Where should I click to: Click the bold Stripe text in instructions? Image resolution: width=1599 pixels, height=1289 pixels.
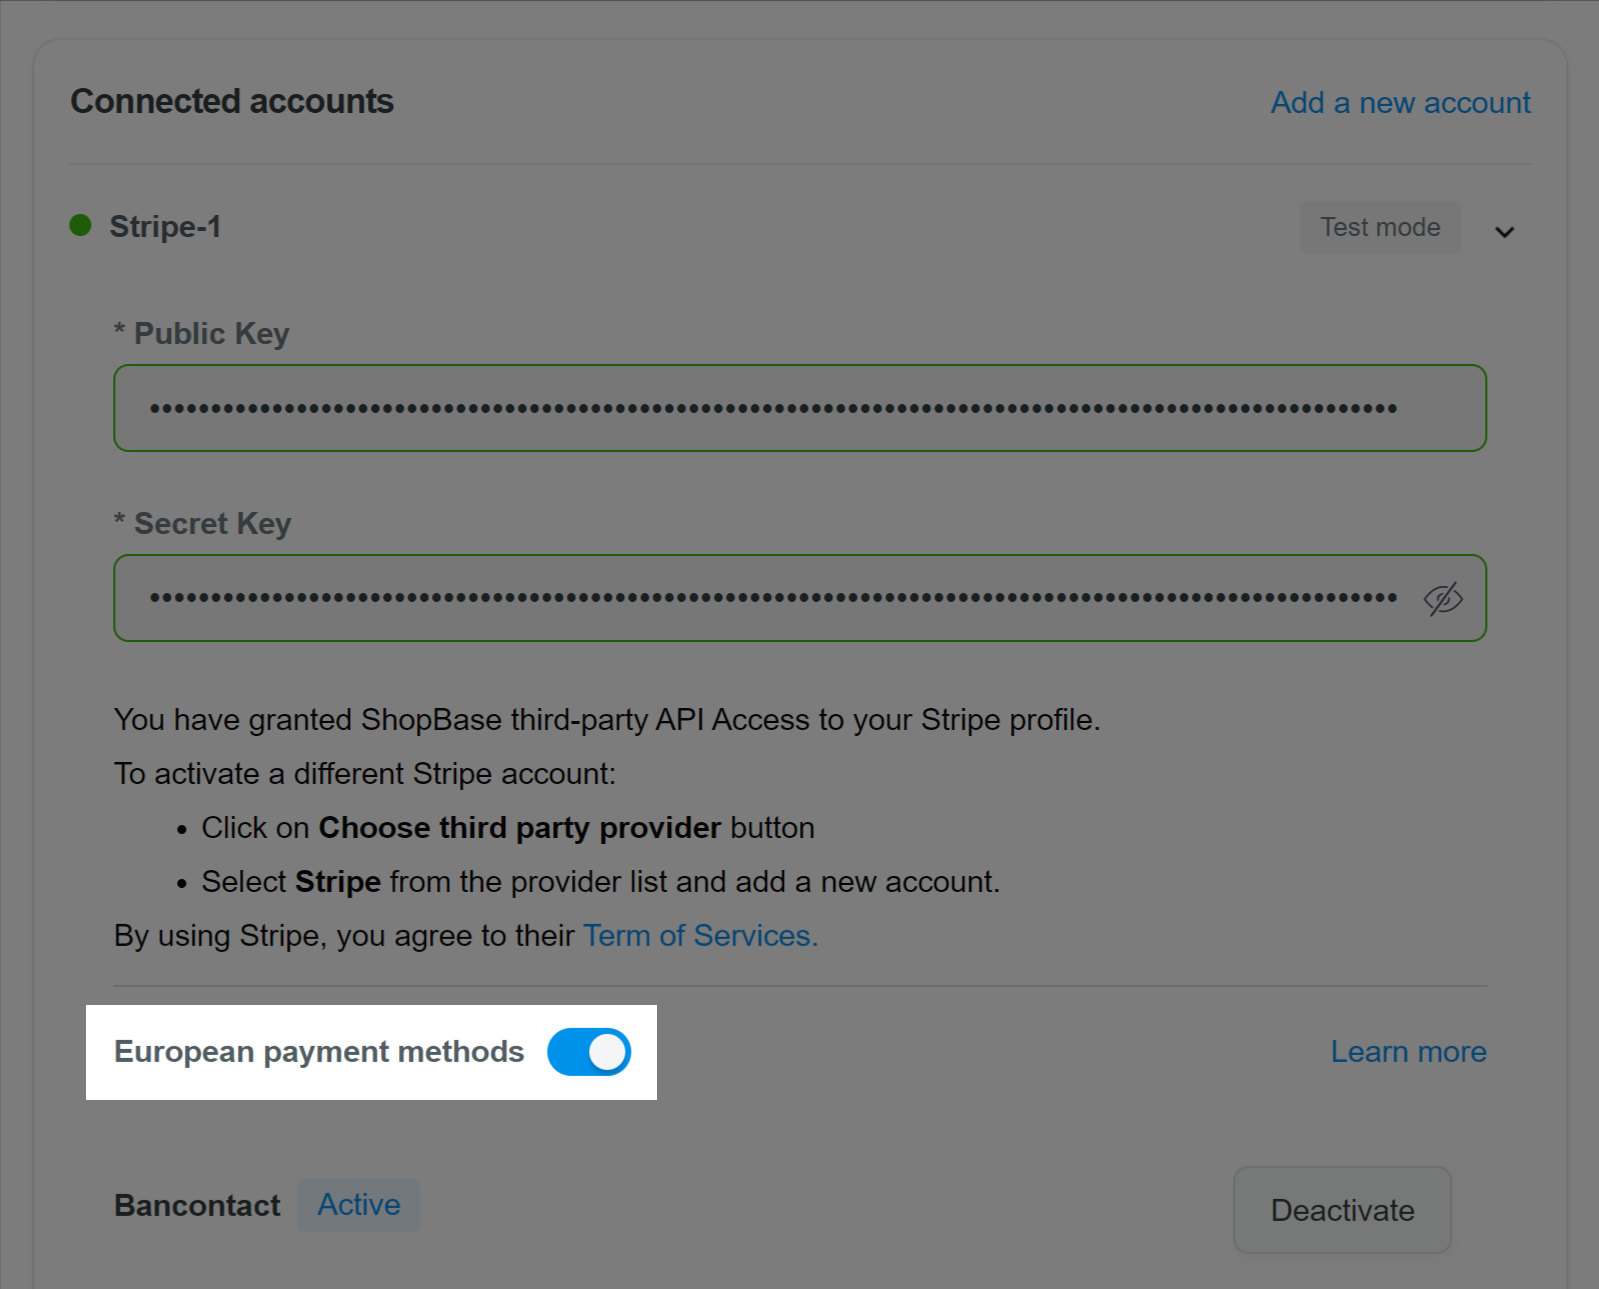(x=338, y=882)
